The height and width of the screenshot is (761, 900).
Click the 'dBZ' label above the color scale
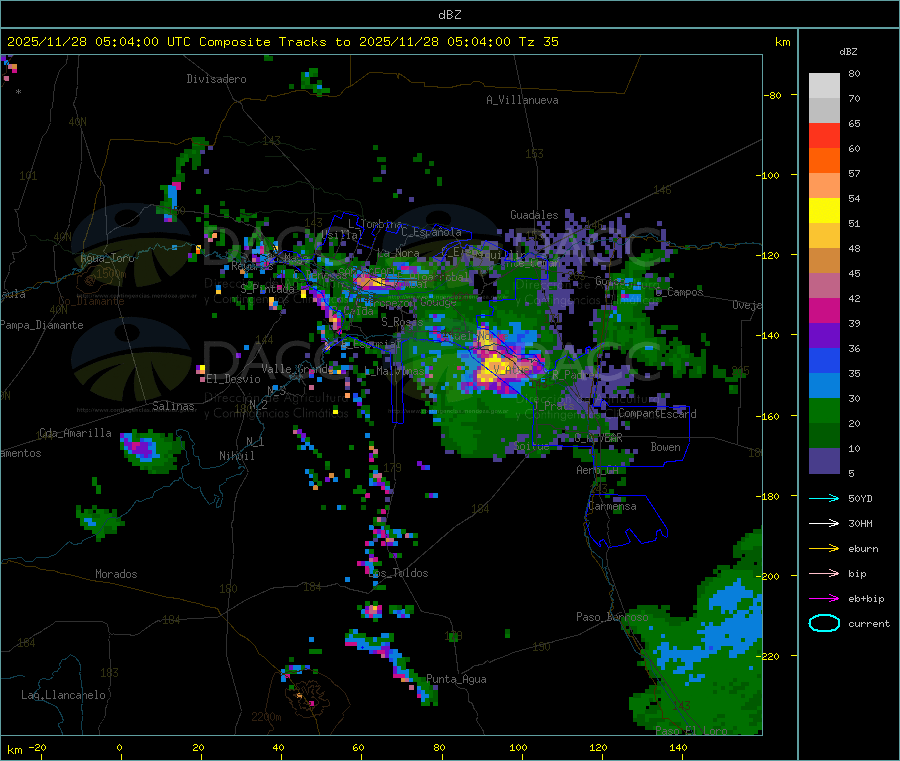[848, 52]
